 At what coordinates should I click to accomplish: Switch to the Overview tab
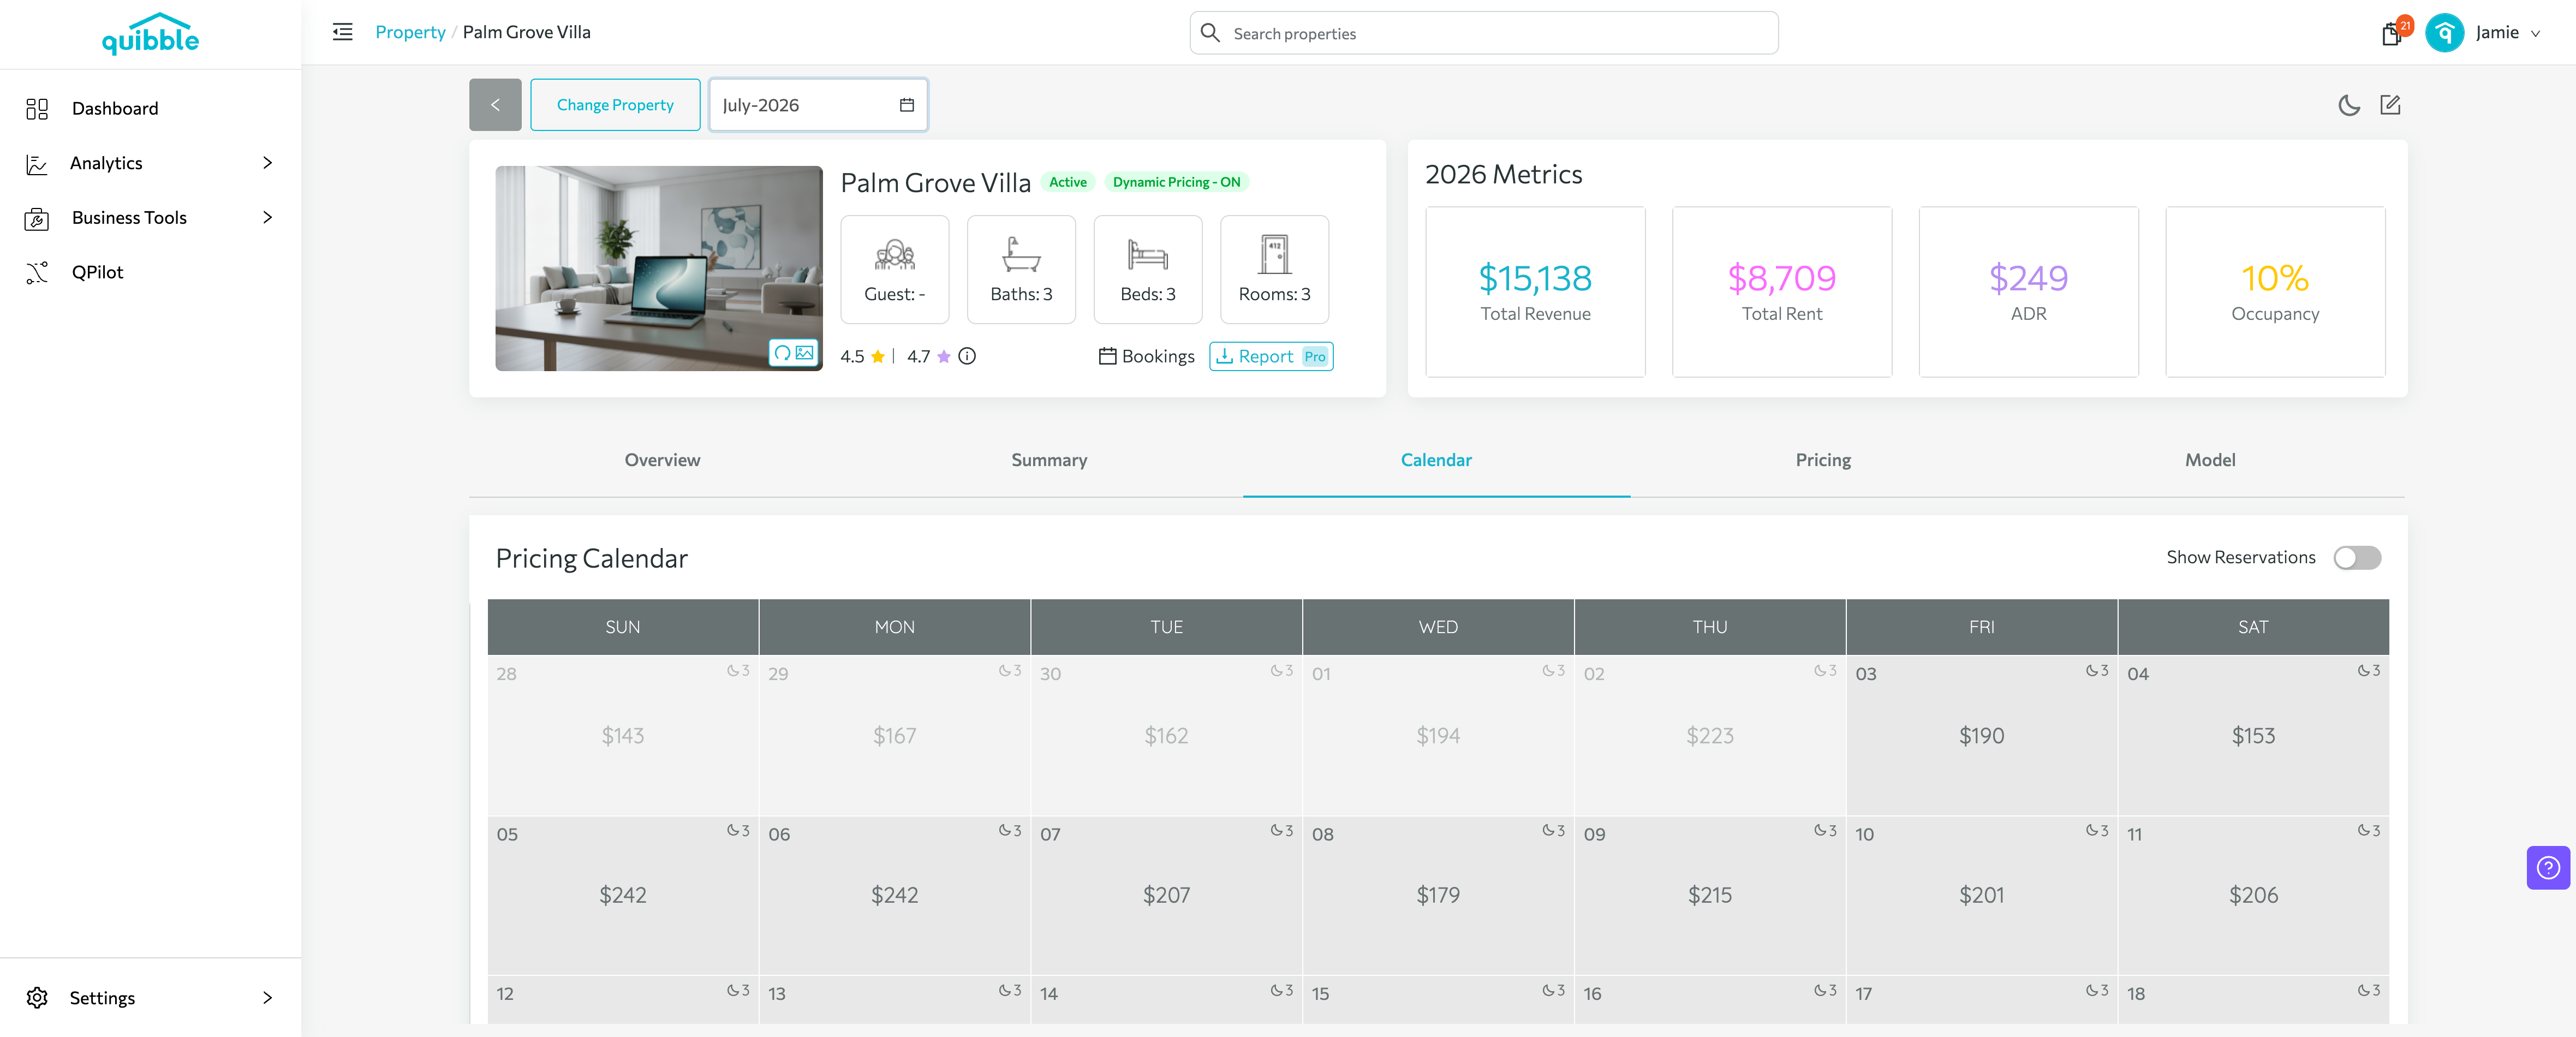[x=662, y=460]
